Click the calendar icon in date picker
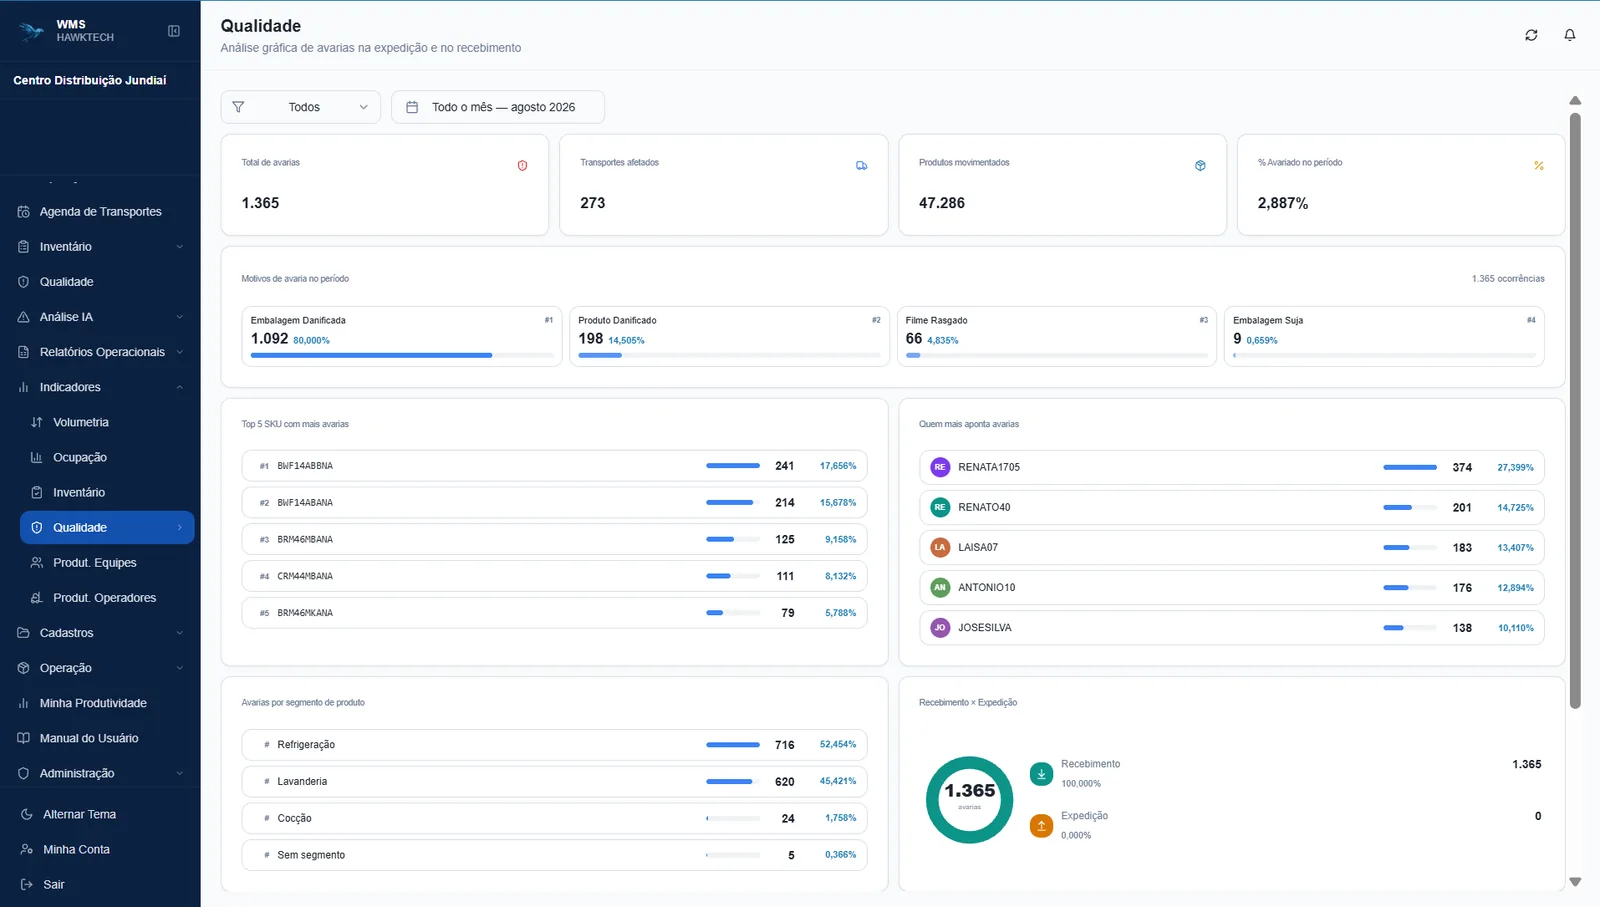This screenshot has width=1600, height=907. 412,107
